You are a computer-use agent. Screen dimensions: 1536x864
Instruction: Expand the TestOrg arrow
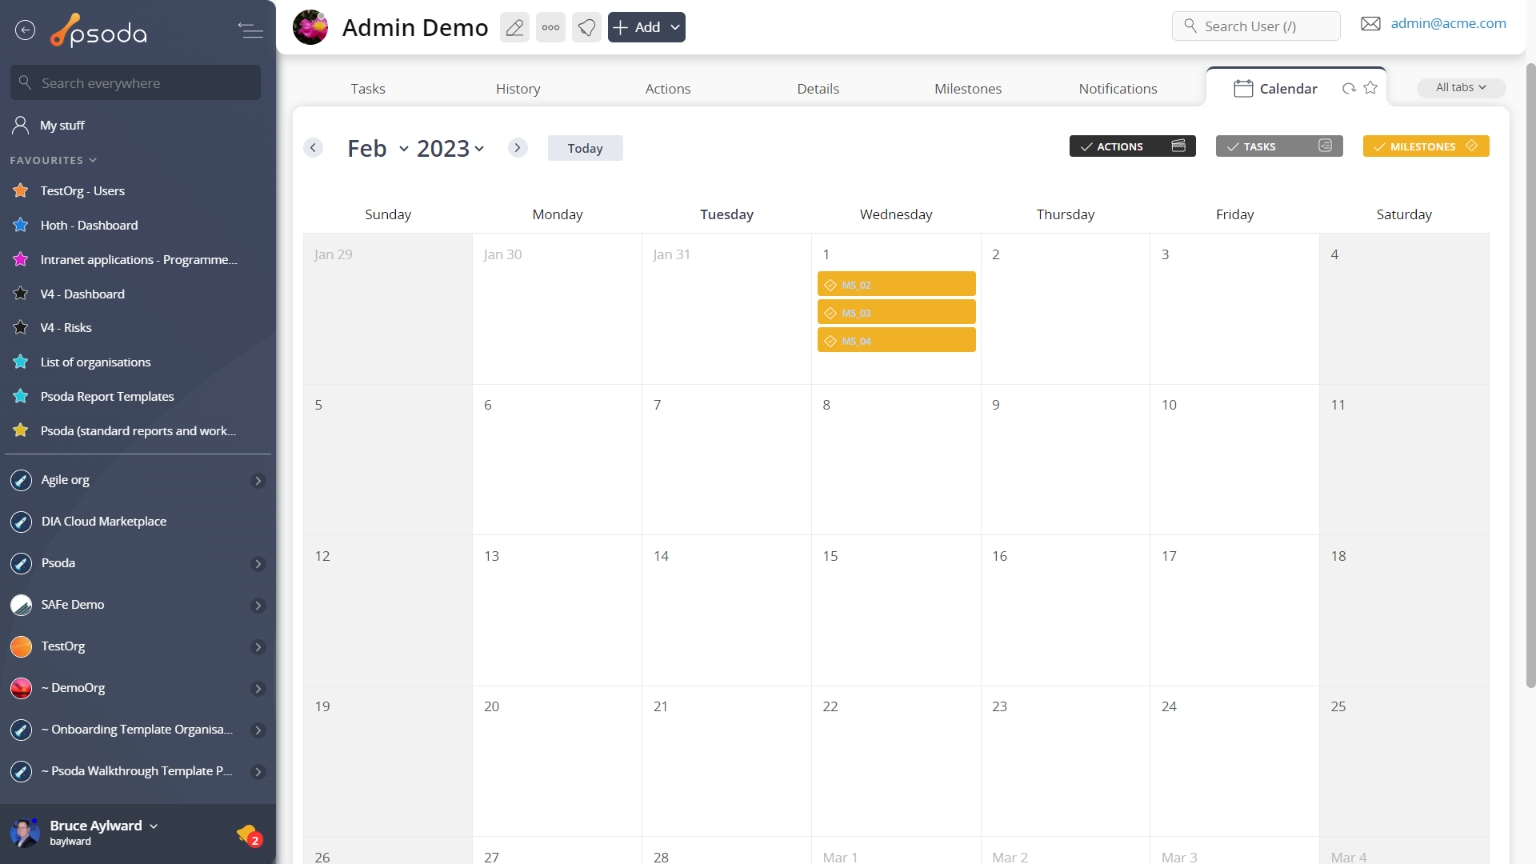pos(258,647)
